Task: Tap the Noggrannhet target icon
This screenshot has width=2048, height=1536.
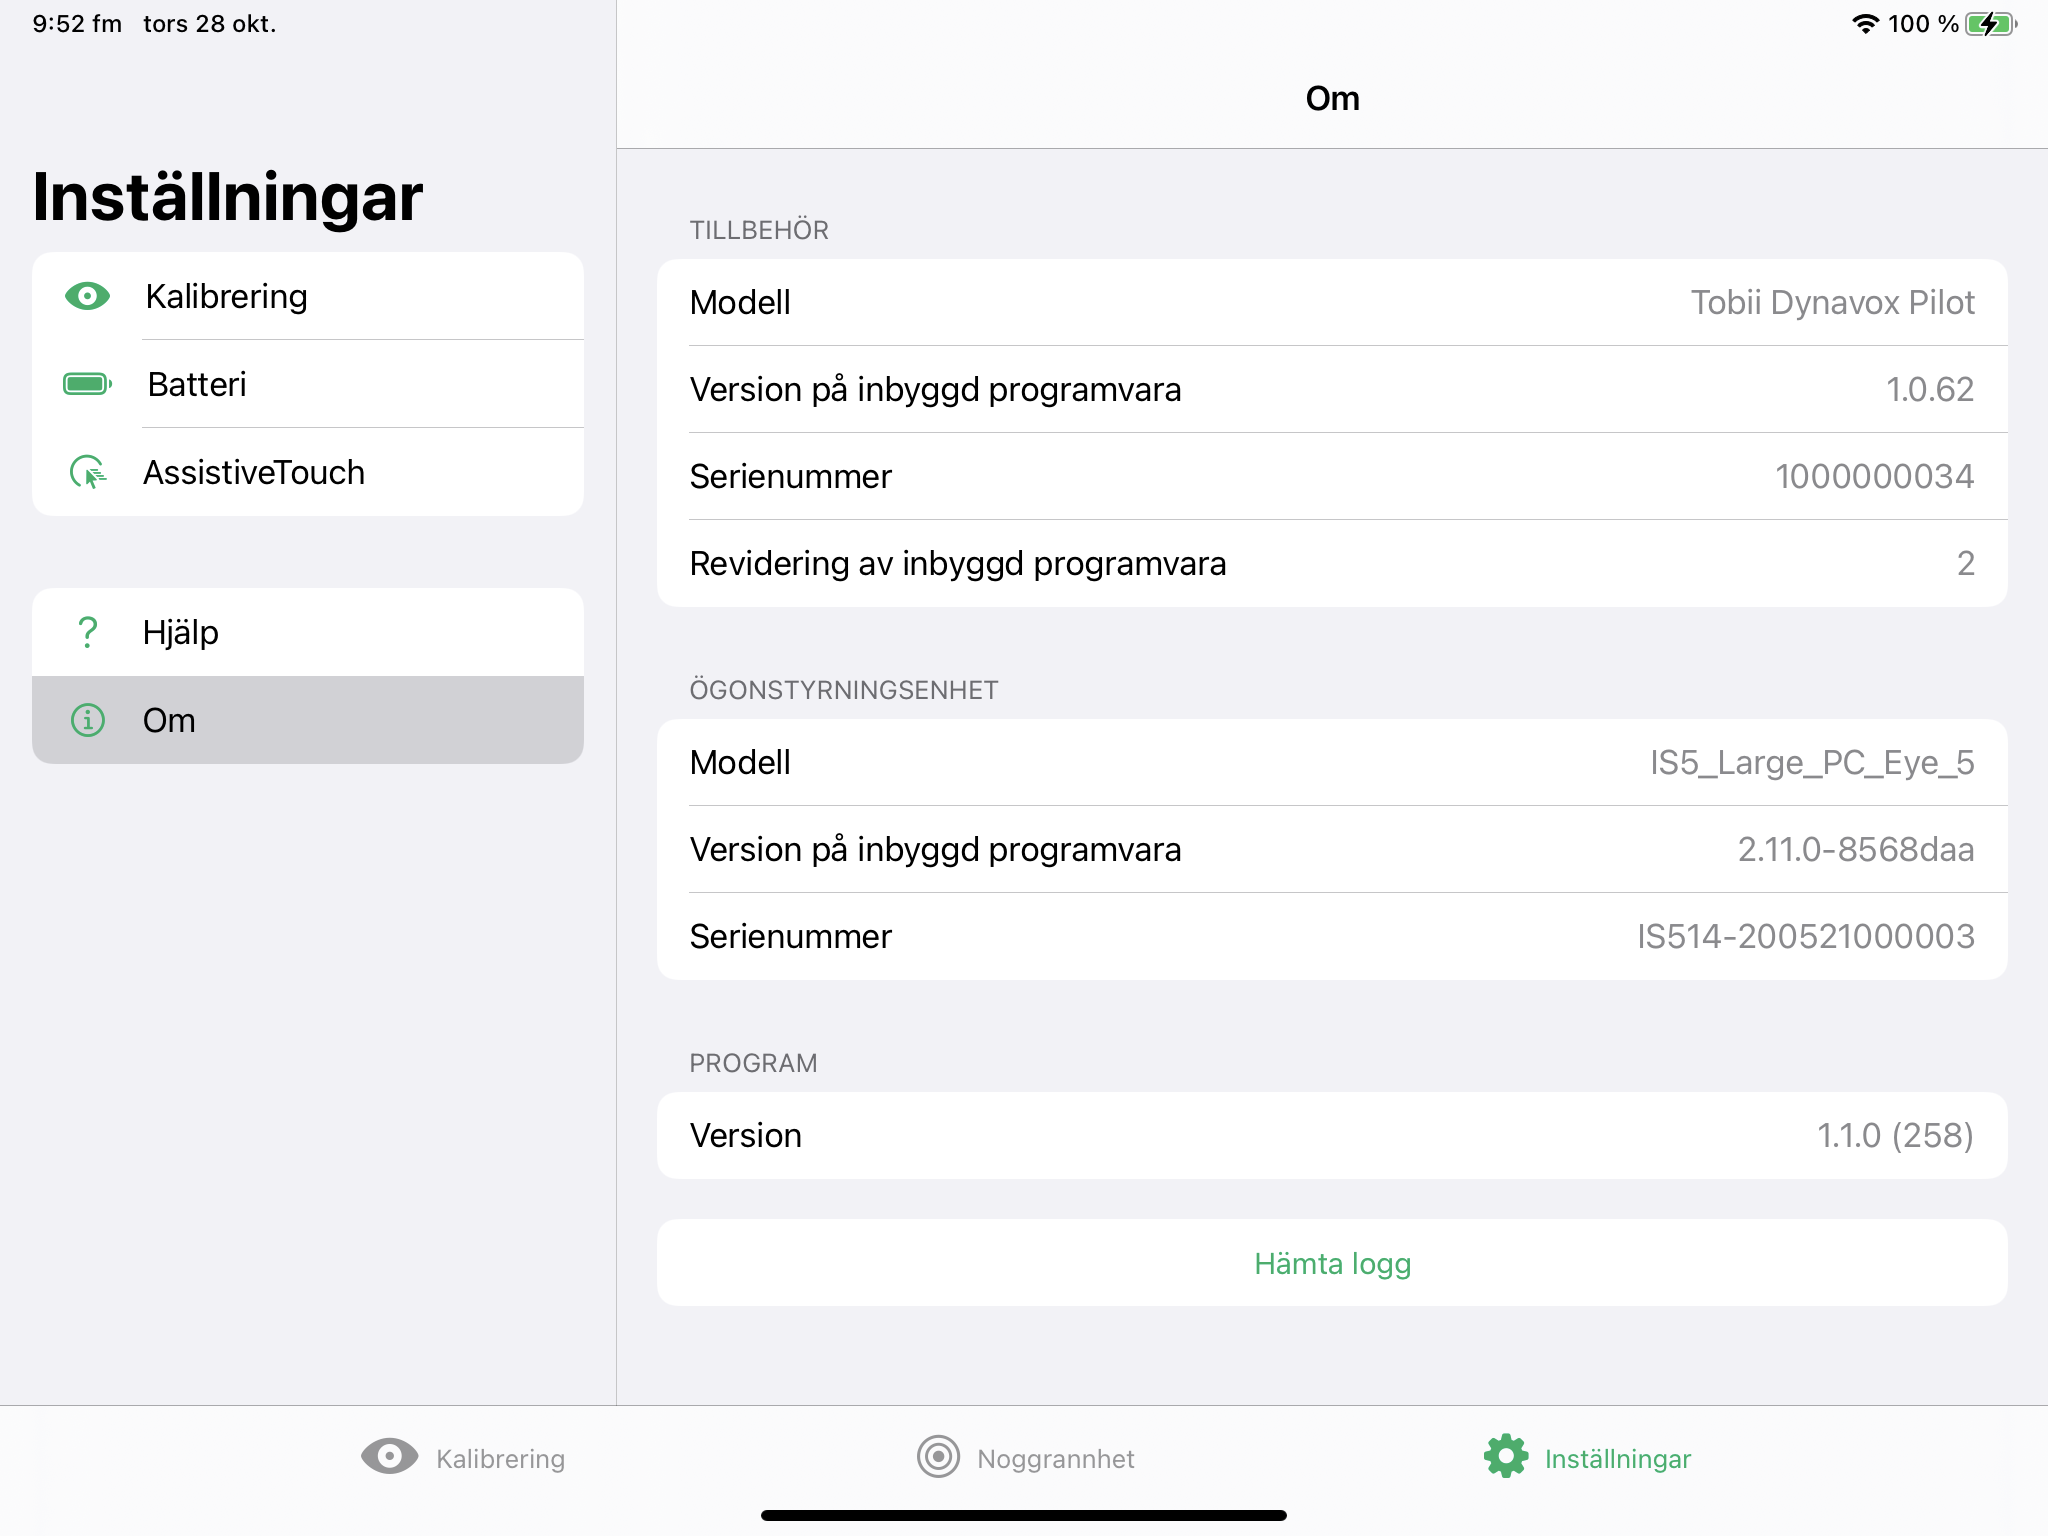Action: (938, 1457)
